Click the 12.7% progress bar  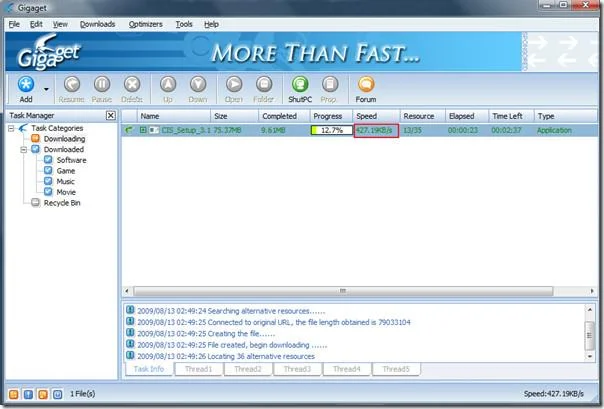[x=332, y=131]
